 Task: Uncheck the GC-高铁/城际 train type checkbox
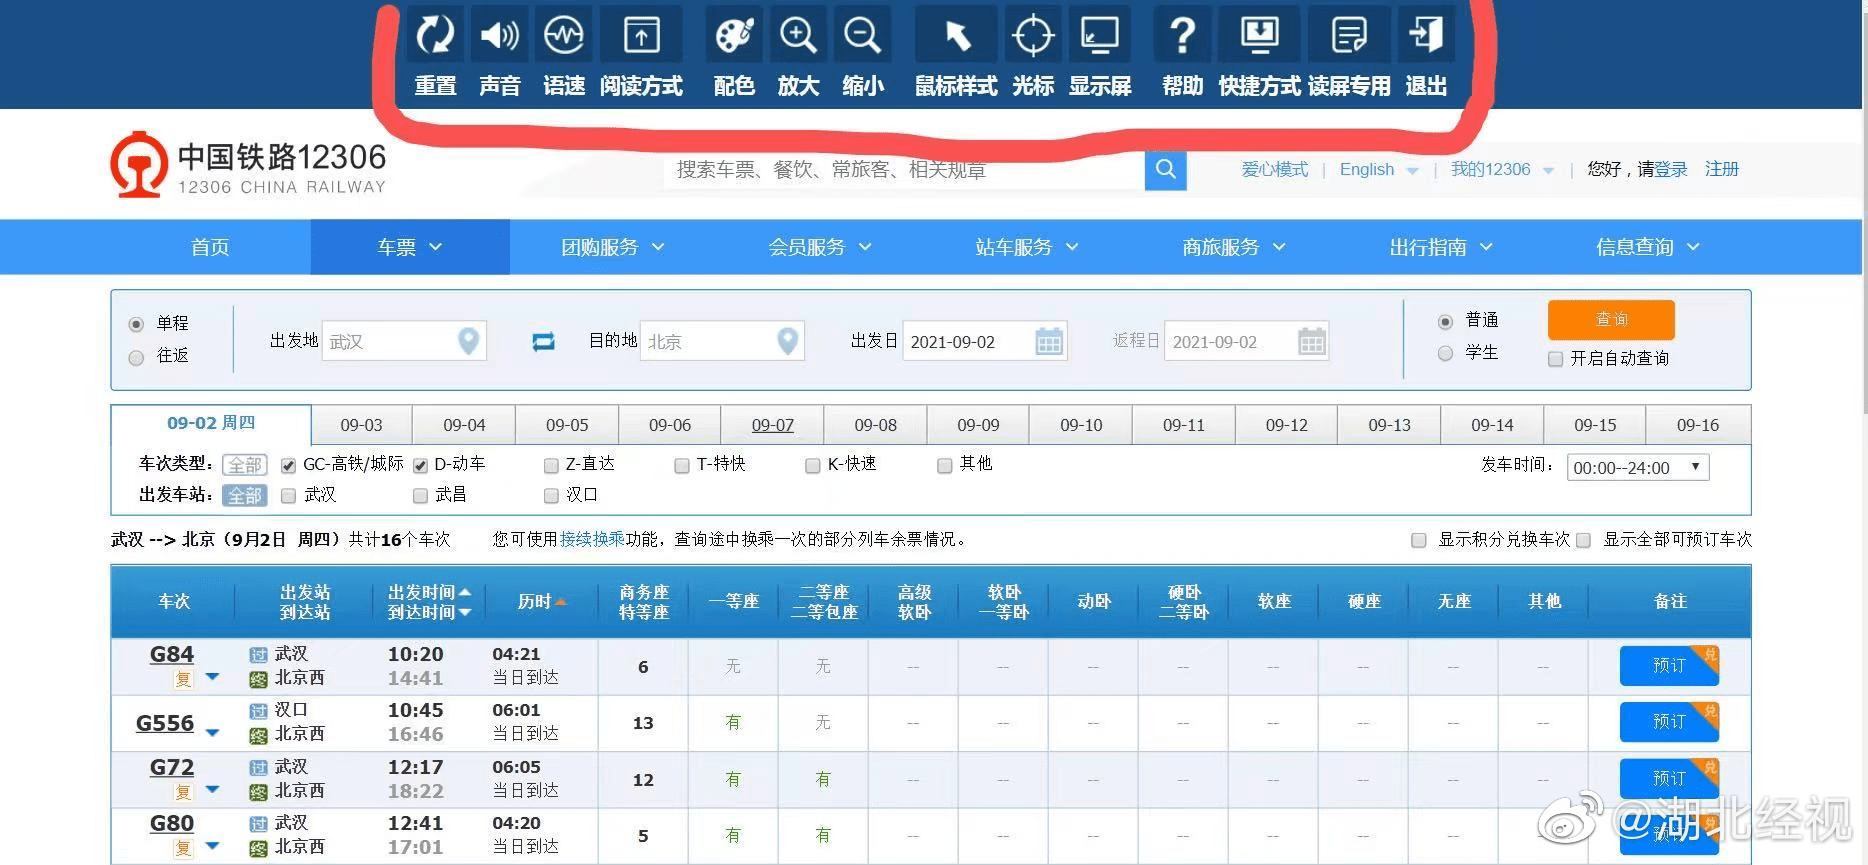pos(289,465)
